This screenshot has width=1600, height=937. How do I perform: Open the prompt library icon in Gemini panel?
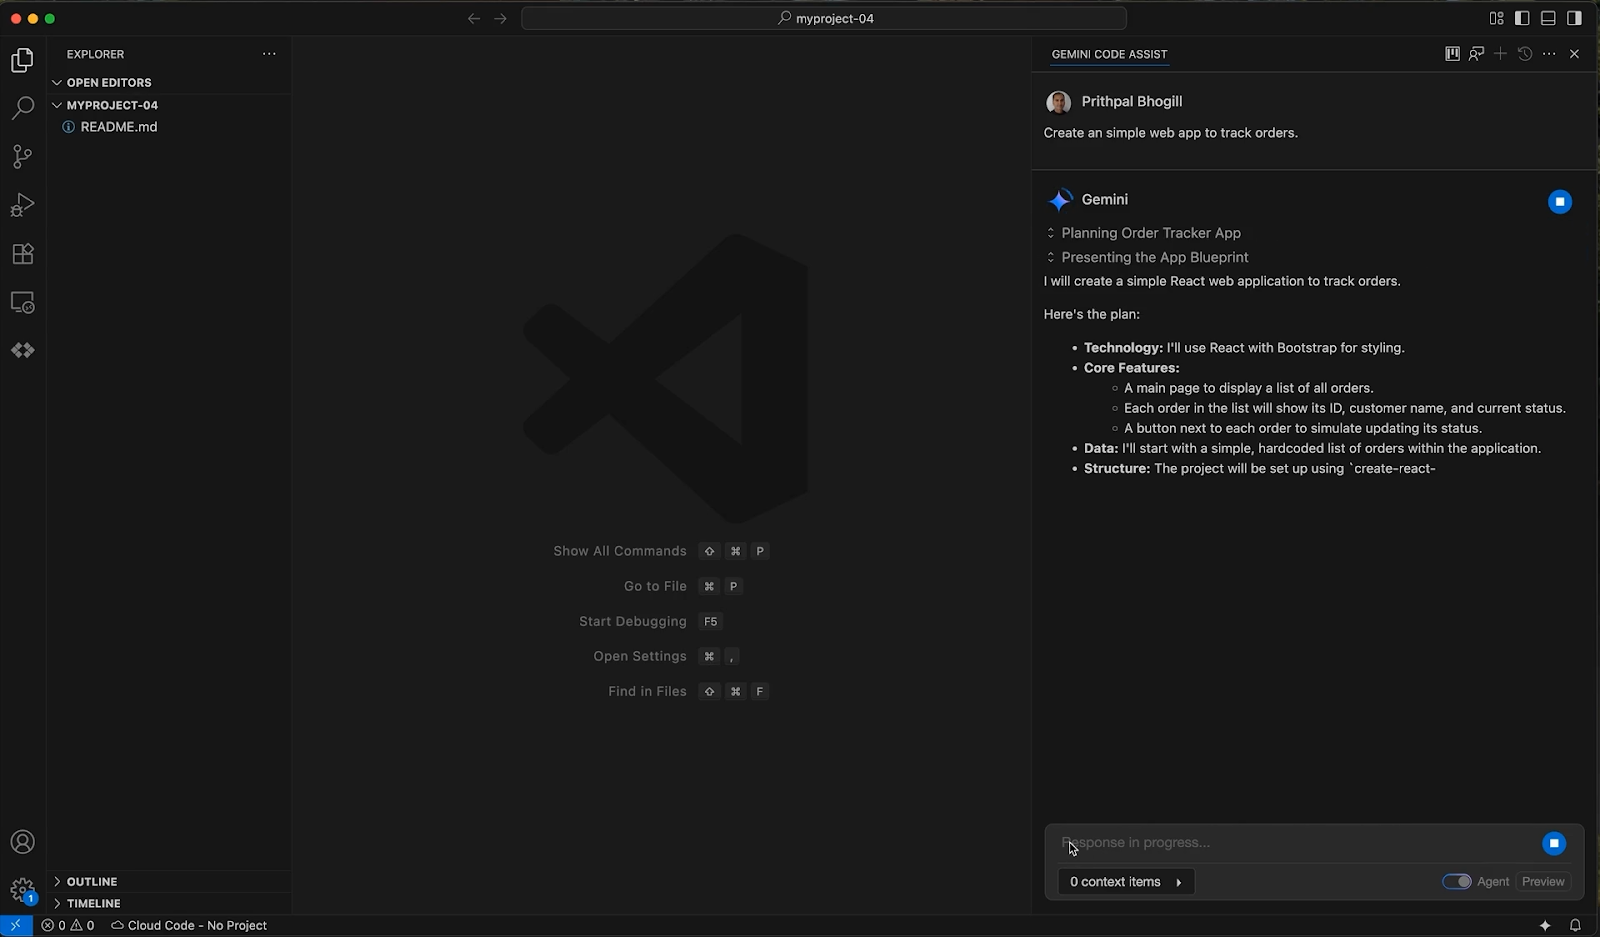pos(1452,54)
